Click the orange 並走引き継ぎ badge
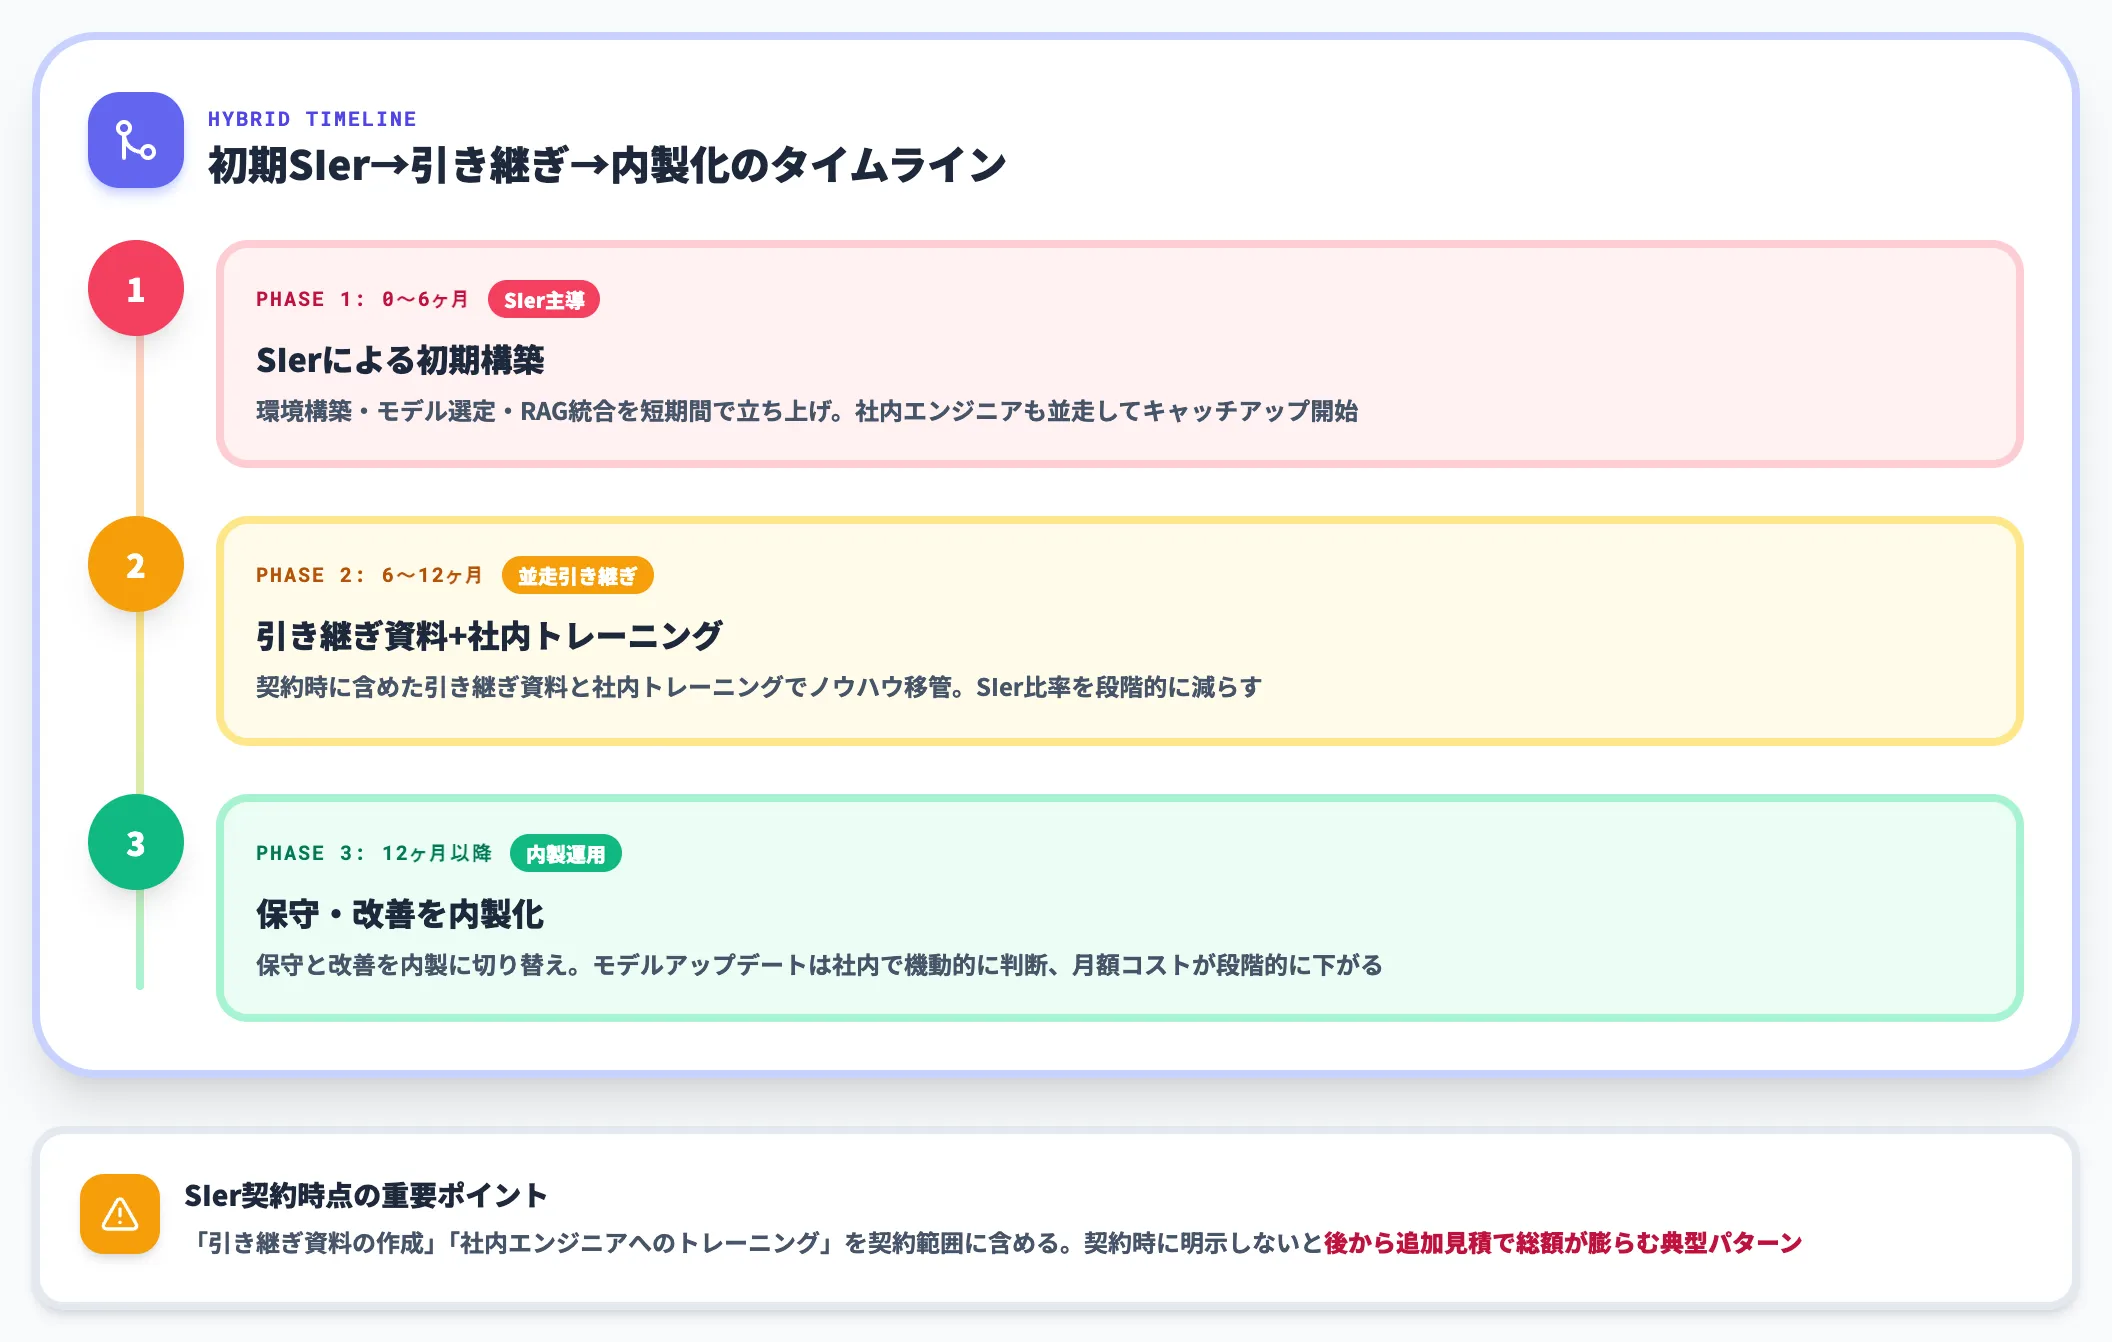2112x1342 pixels. coord(577,575)
